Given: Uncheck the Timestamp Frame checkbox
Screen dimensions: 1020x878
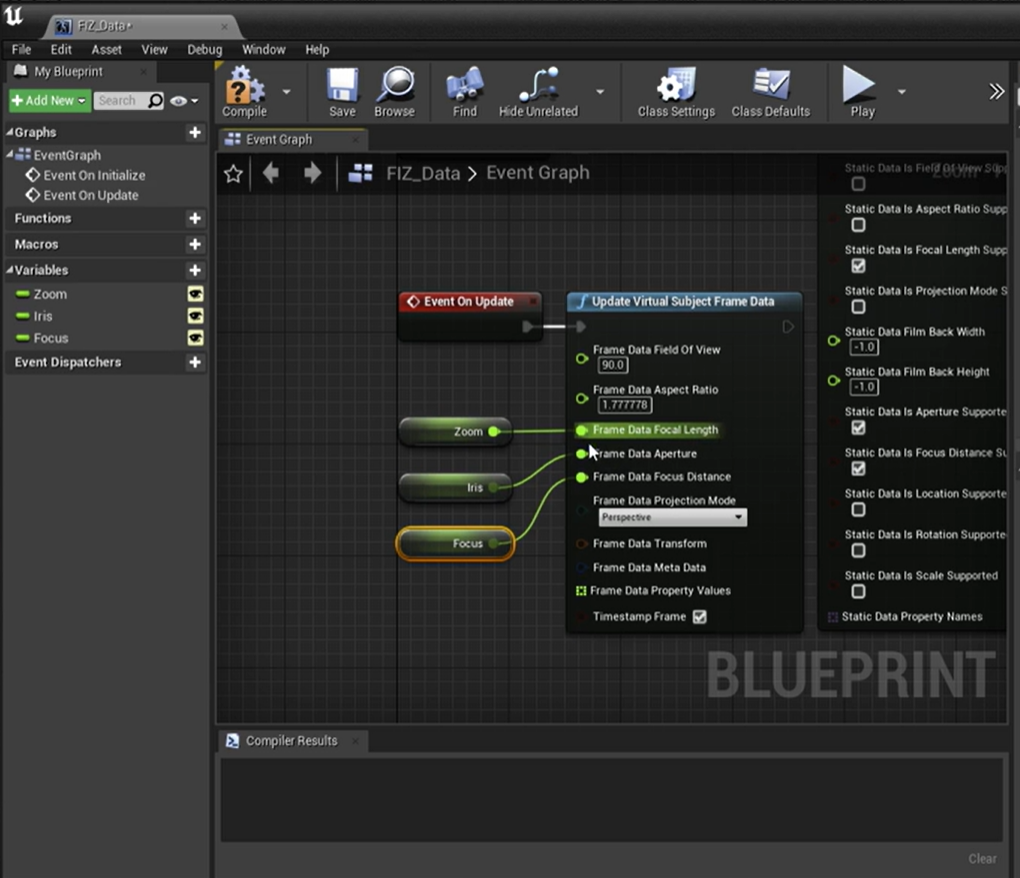Looking at the screenshot, I should click(x=700, y=617).
